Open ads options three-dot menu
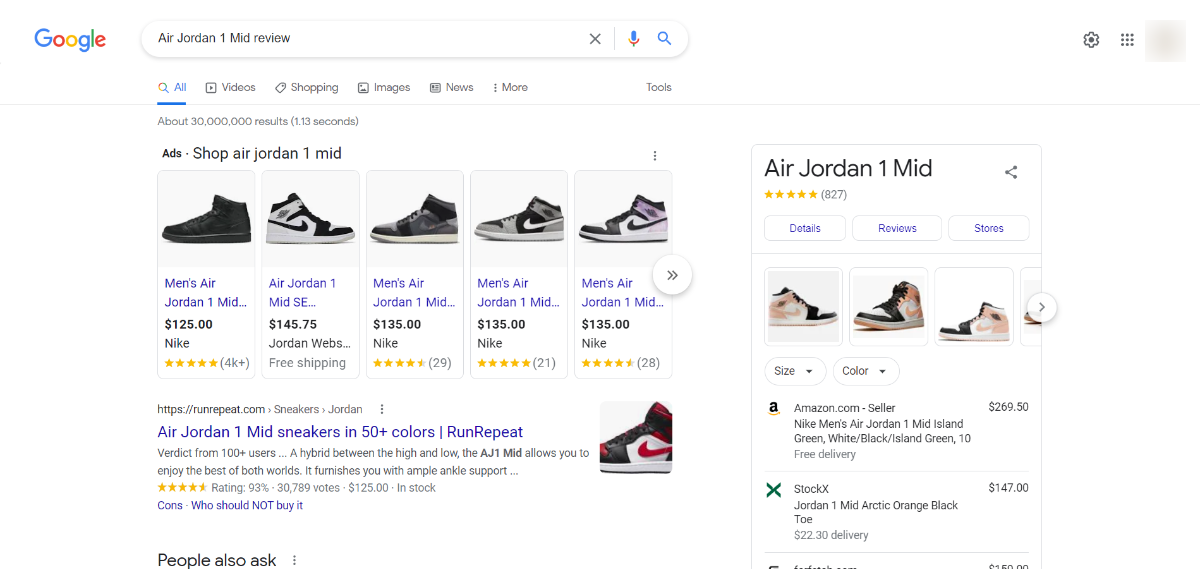The image size is (1200, 569). click(x=655, y=155)
